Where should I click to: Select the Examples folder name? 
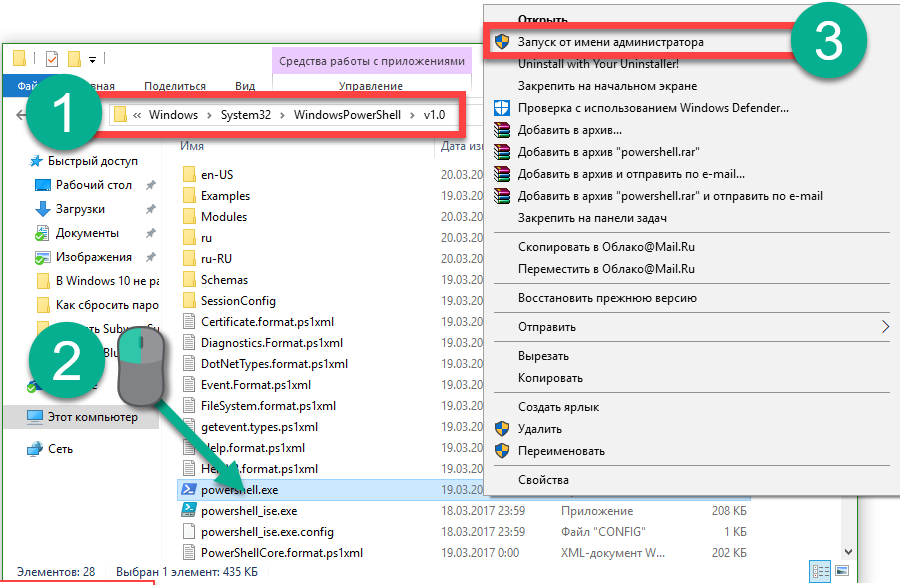[x=226, y=196]
